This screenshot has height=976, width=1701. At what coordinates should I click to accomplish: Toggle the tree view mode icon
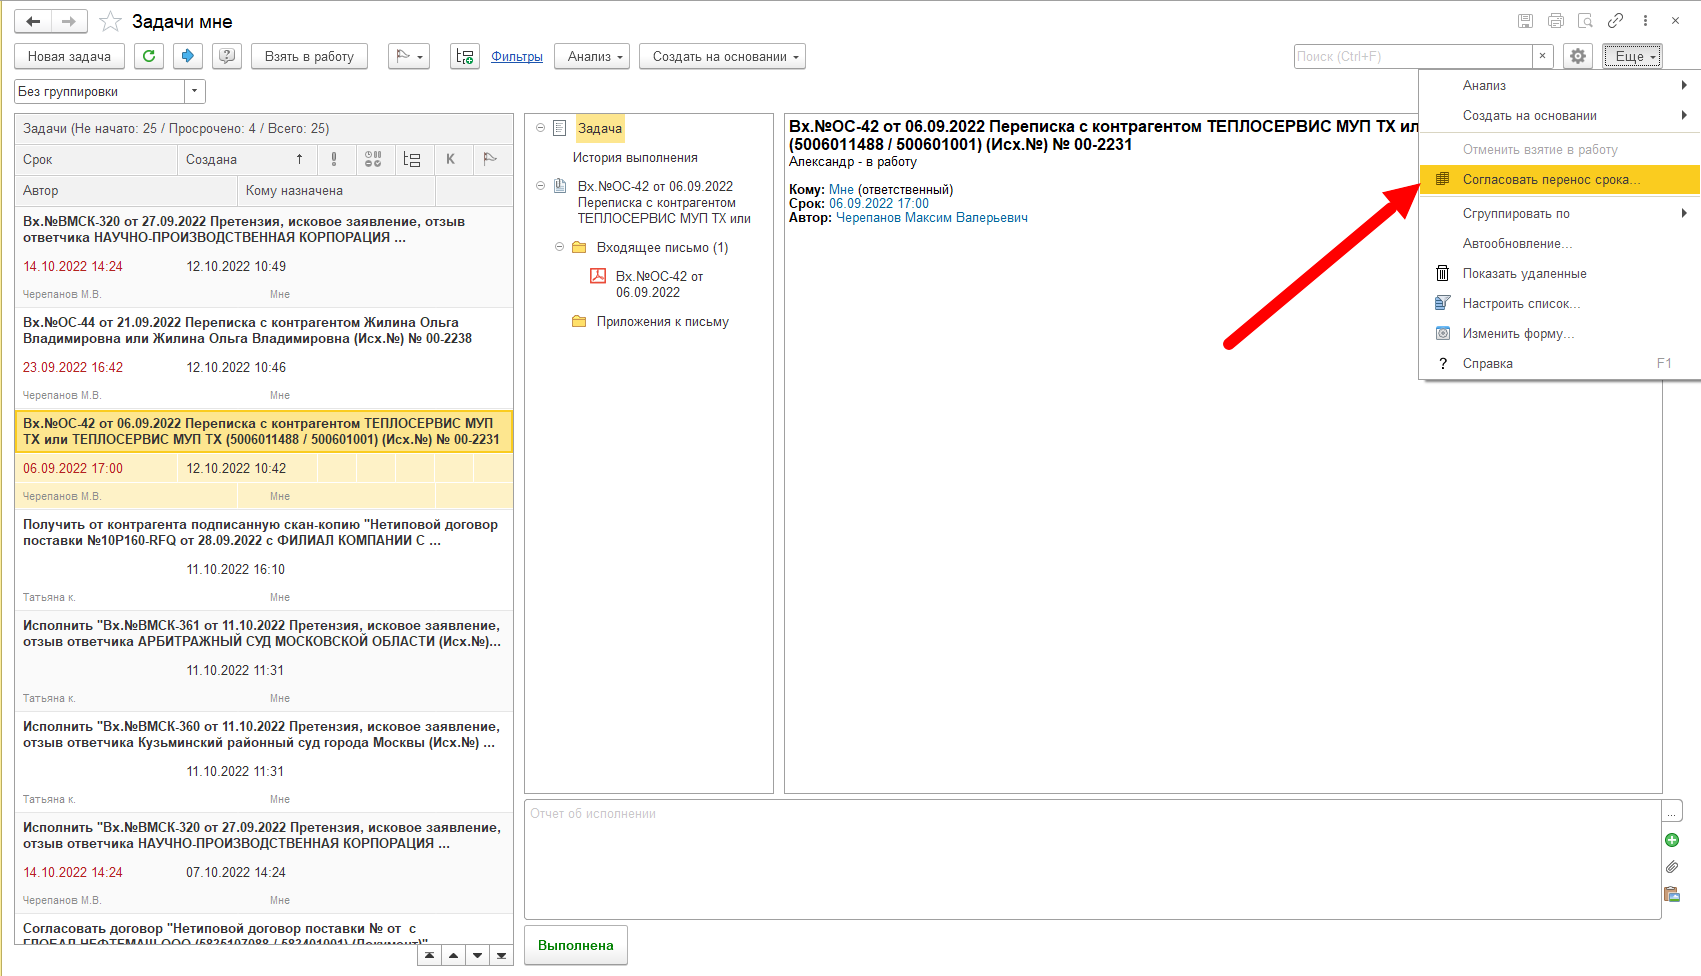pyautogui.click(x=465, y=56)
